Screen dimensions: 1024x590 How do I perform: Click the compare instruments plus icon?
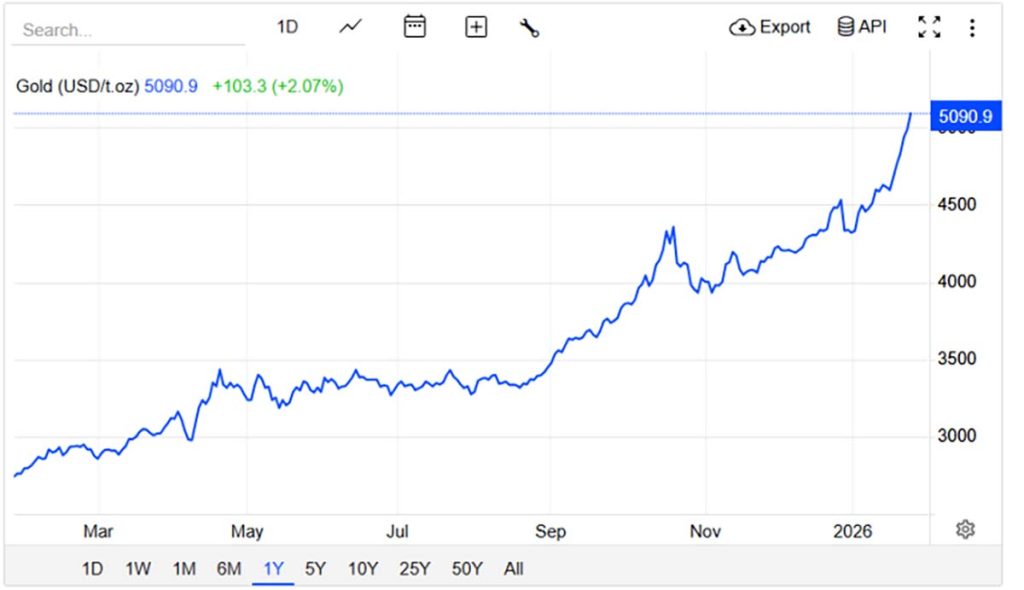(475, 27)
